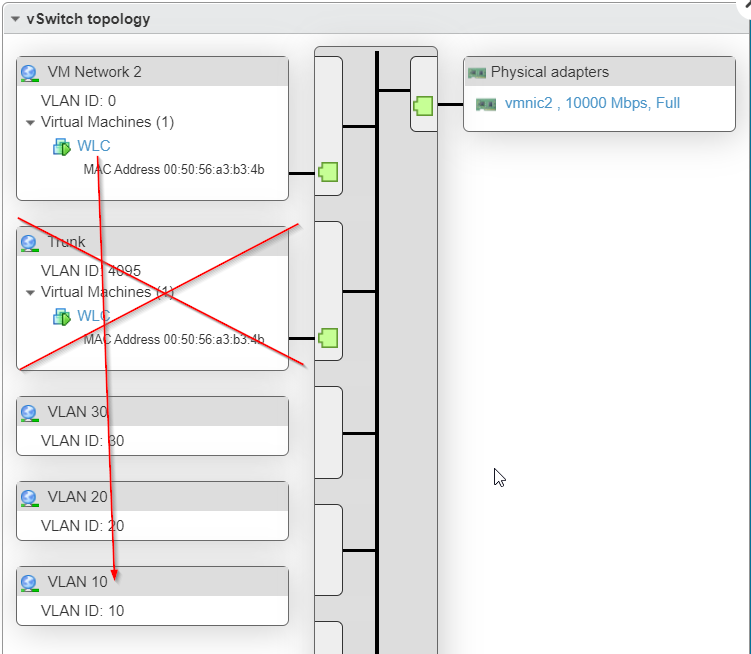Select the VLAN 10 port group title
Image resolution: width=751 pixels, height=654 pixels.
[x=78, y=582]
